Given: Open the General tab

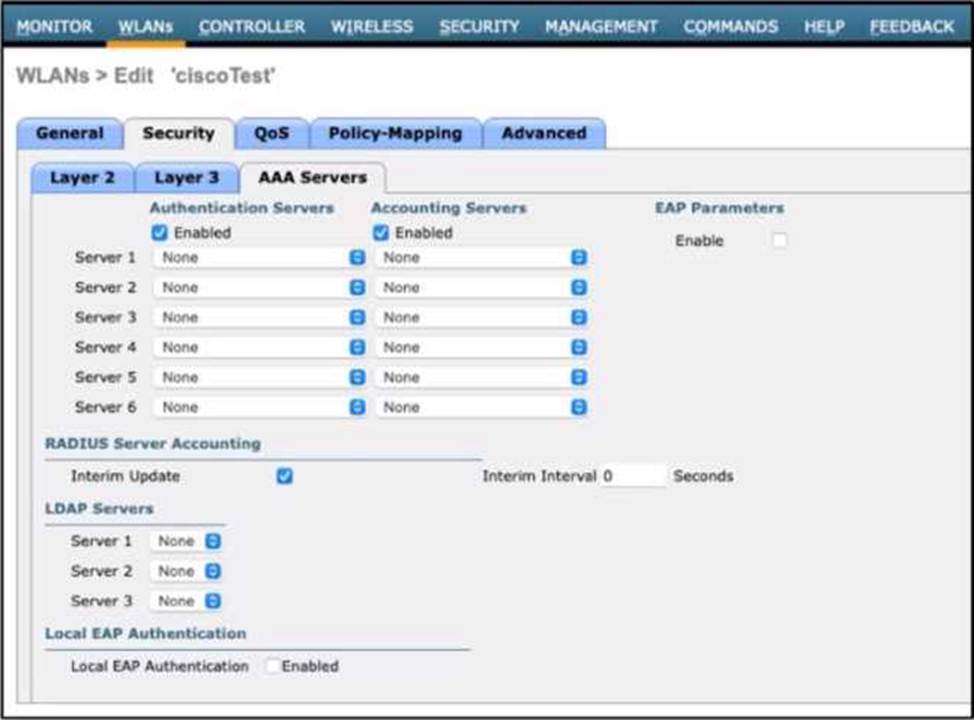Looking at the screenshot, I should 69,133.
